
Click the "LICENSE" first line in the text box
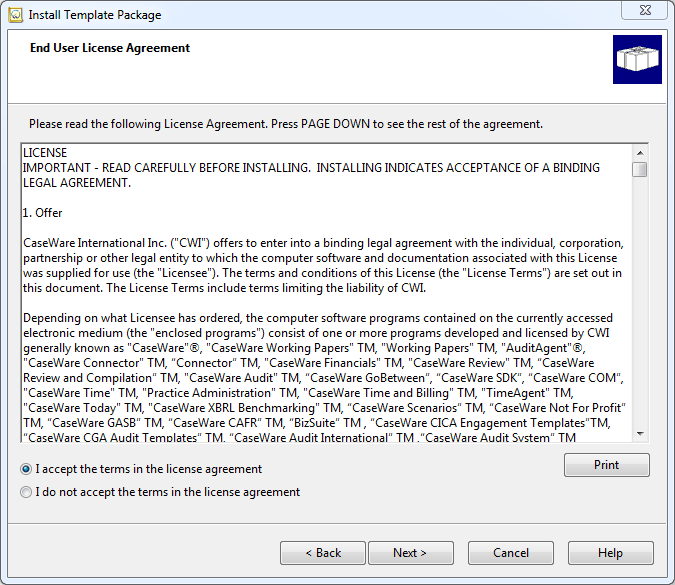pos(45,153)
